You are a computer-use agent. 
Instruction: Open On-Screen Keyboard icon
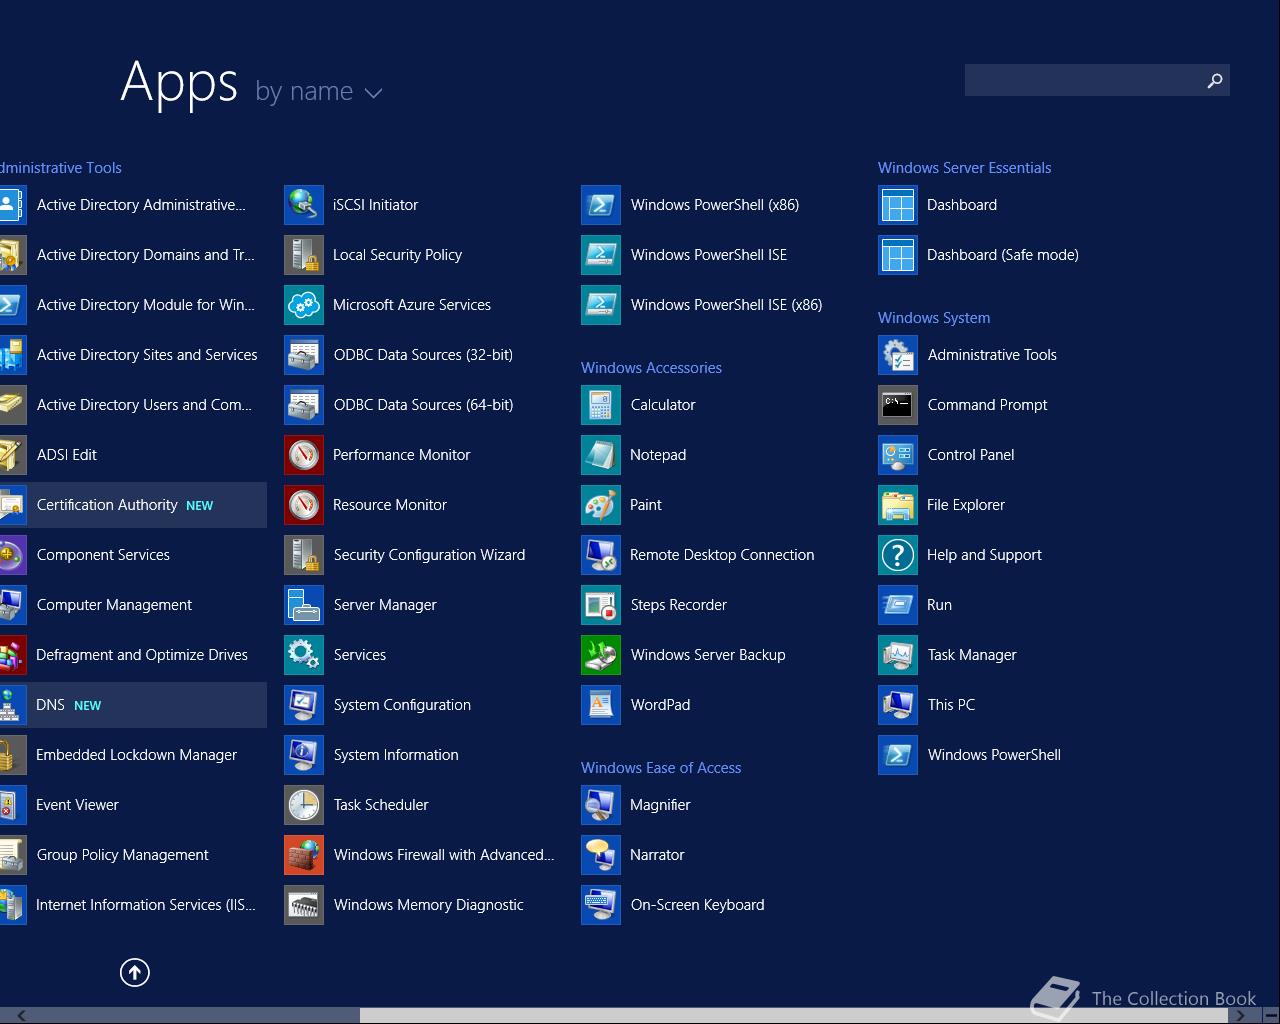pos(601,905)
